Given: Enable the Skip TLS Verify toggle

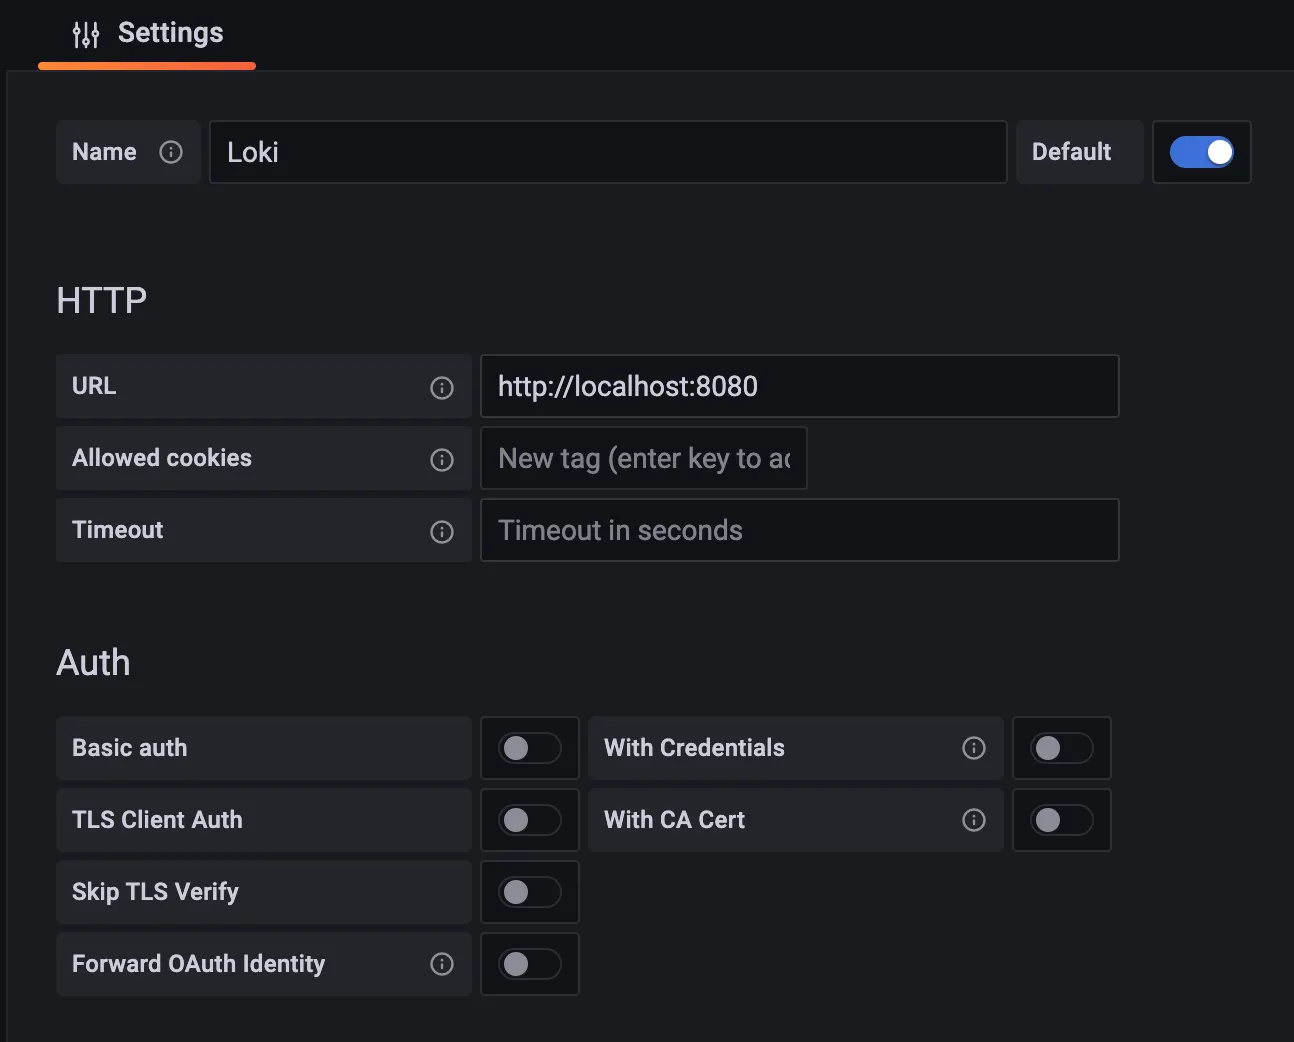Looking at the screenshot, I should pos(530,892).
